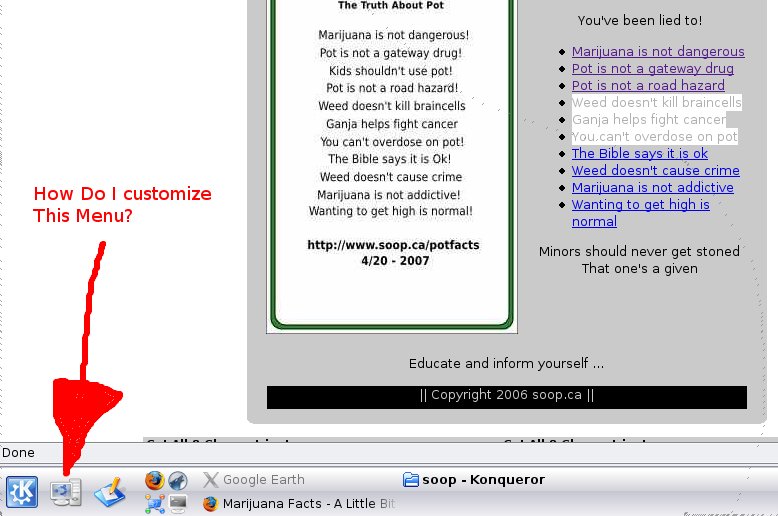
Task: Click 'Wanting to get high is normal' link
Action: 640,205
